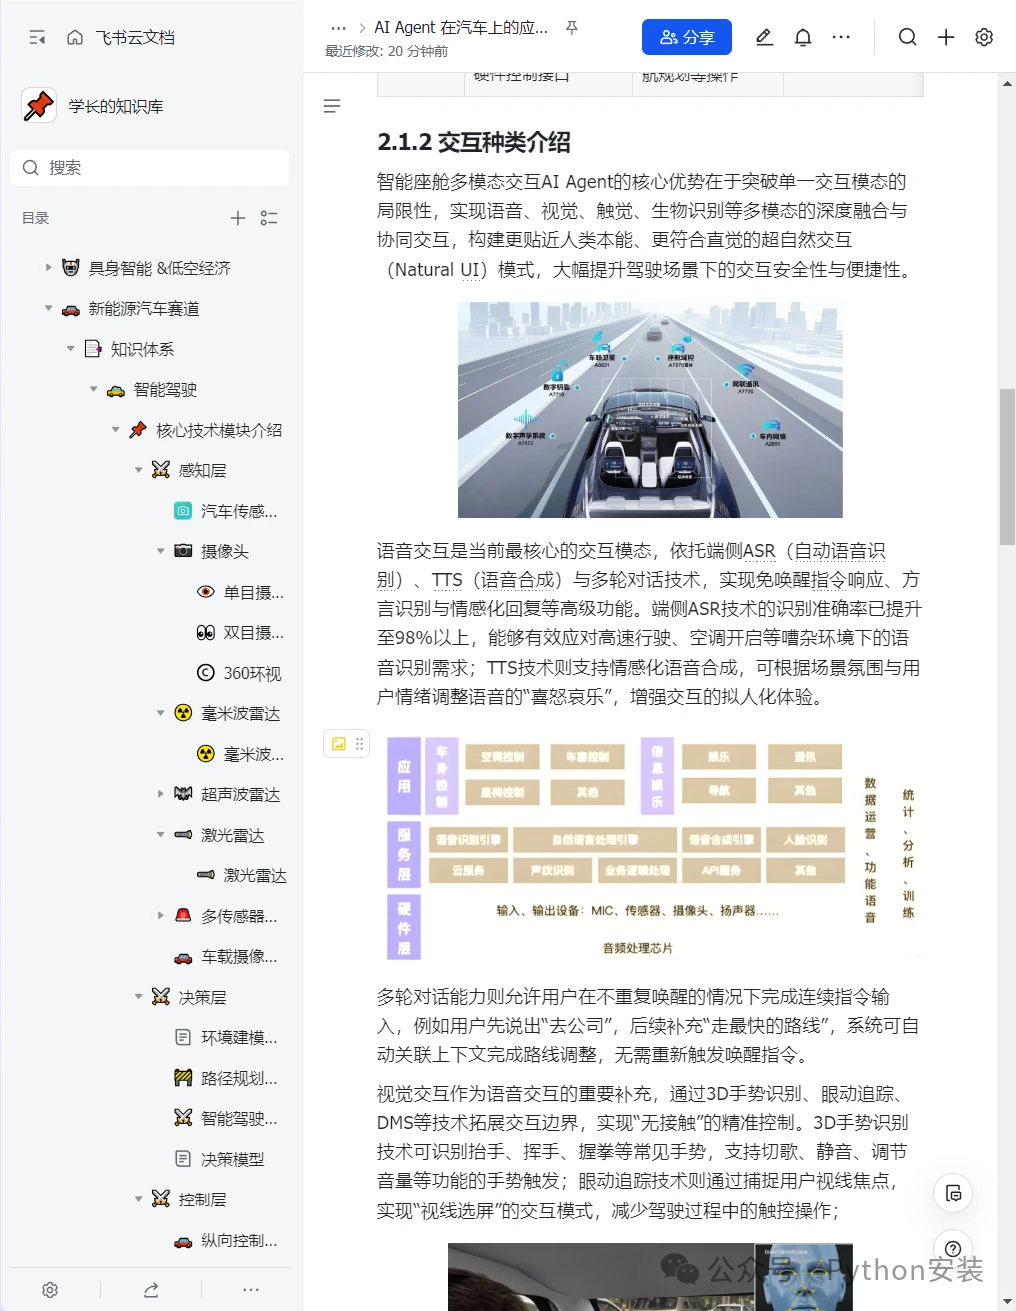
Task: Collapse the 智能驾驶 node
Action: (x=93, y=389)
